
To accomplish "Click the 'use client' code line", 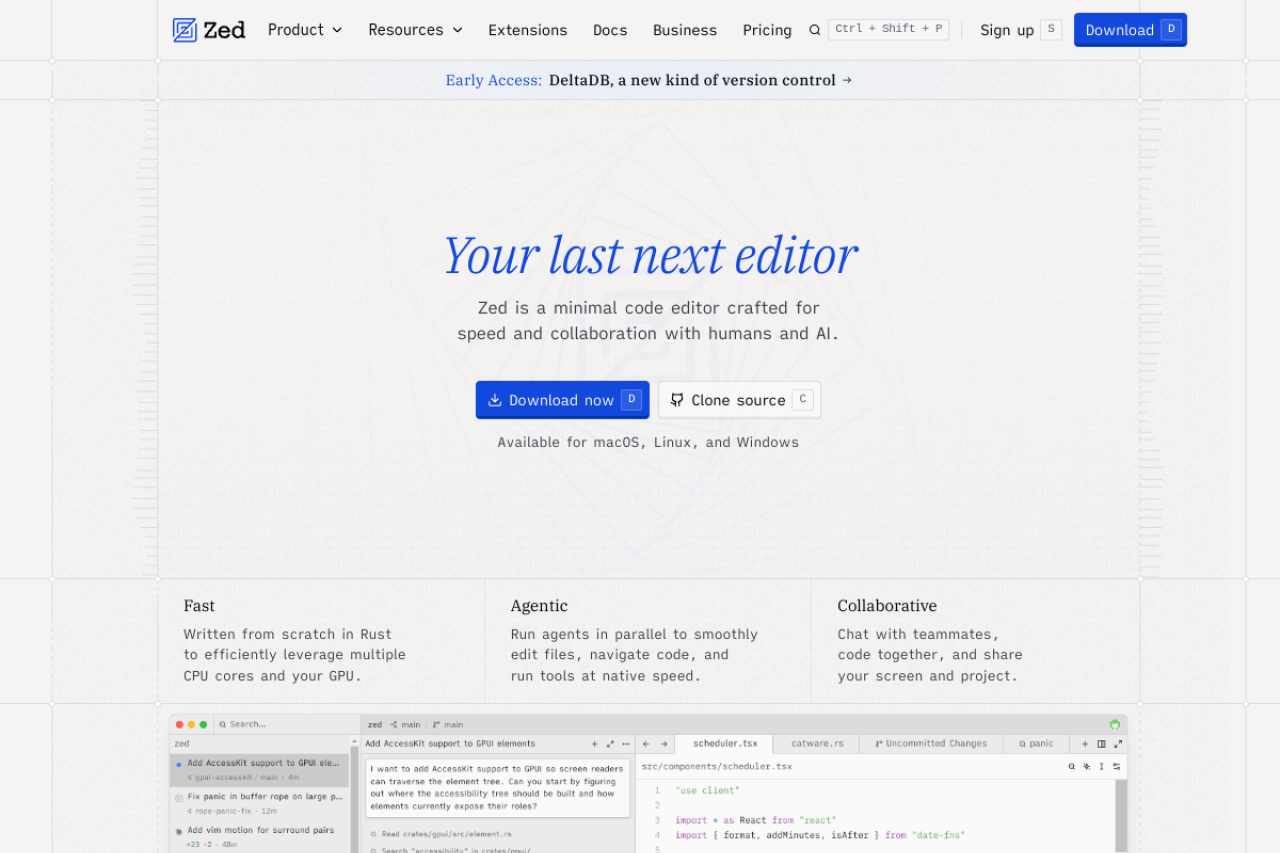I will pos(707,791).
